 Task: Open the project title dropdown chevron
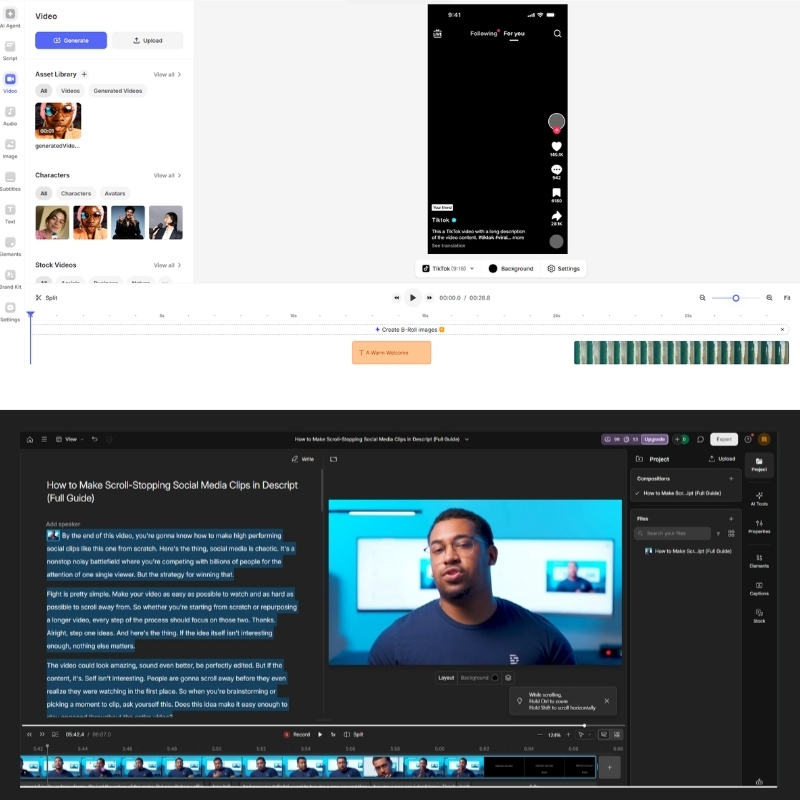tap(467, 439)
